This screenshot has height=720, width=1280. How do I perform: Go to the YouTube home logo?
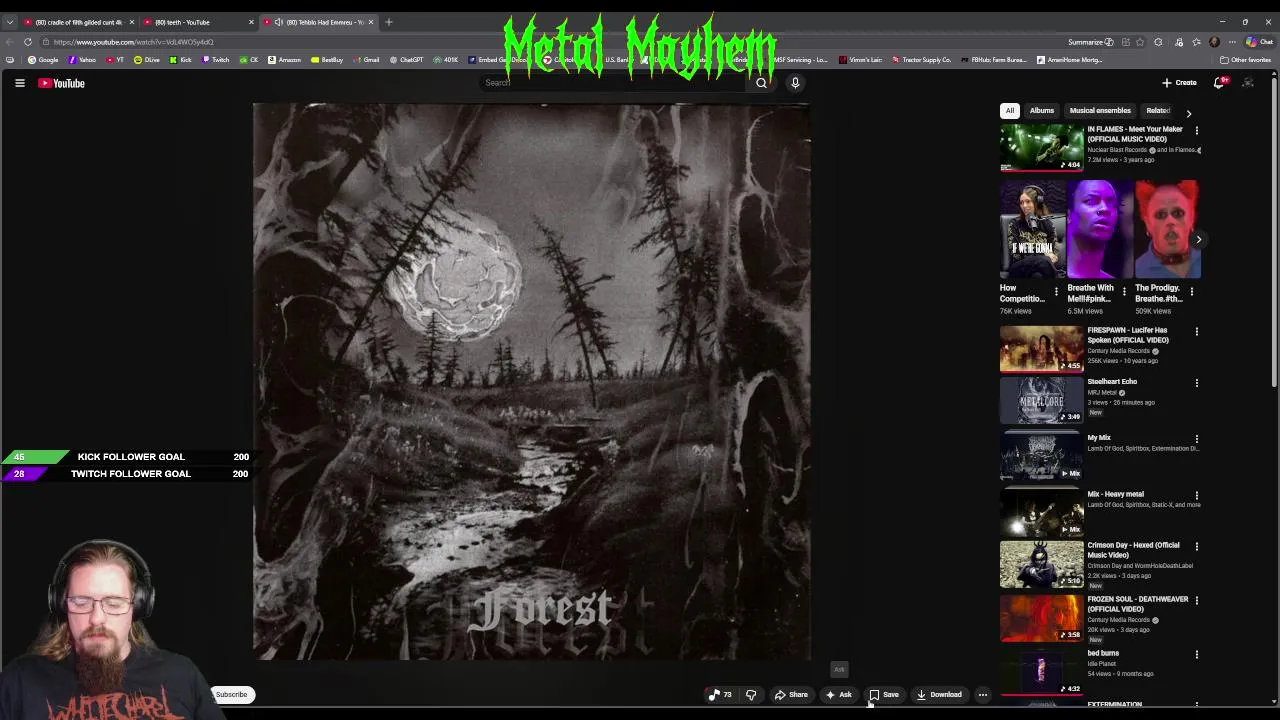(x=62, y=83)
